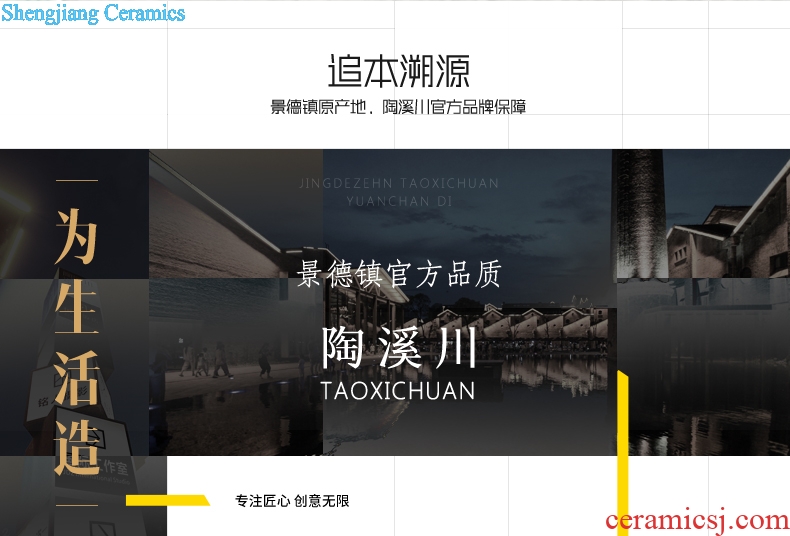
Task: Click the 陶溪川 large white calligraphy text
Action: (x=400, y=348)
